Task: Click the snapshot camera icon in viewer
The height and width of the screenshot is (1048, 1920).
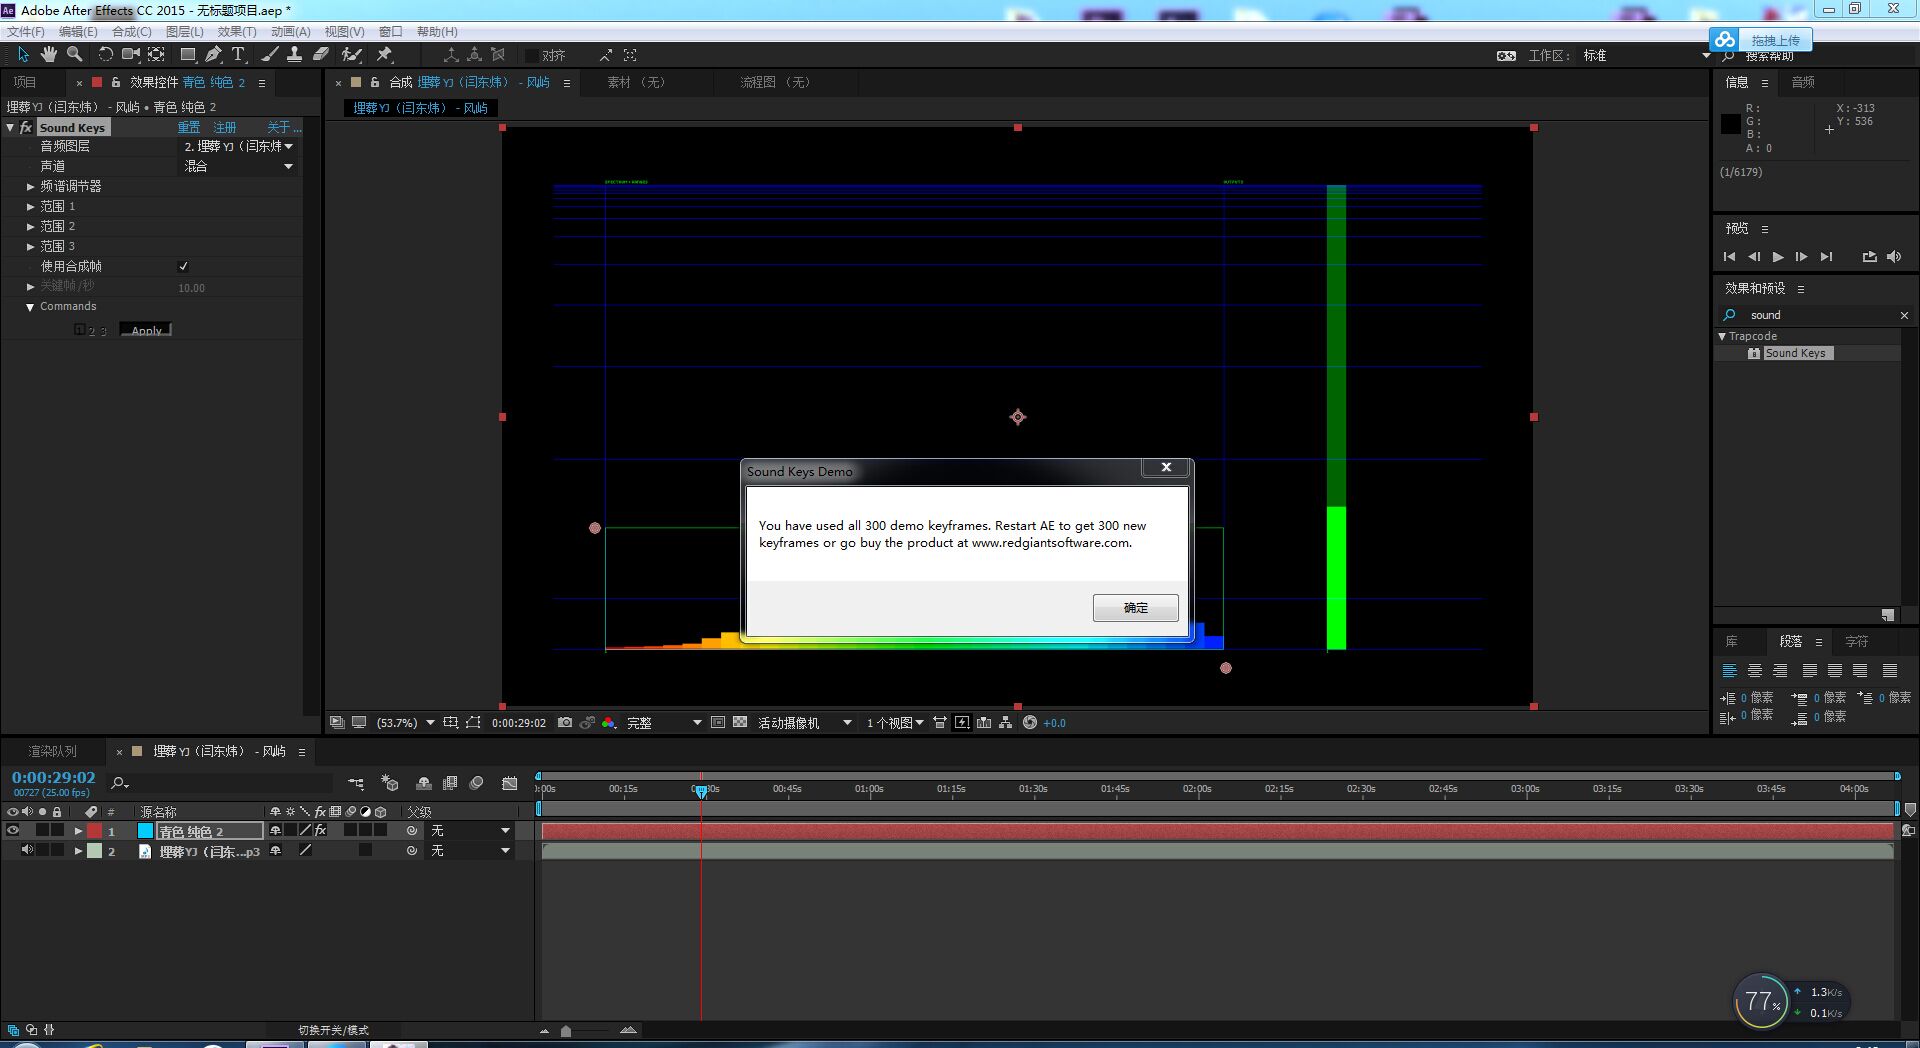Action: coord(565,723)
